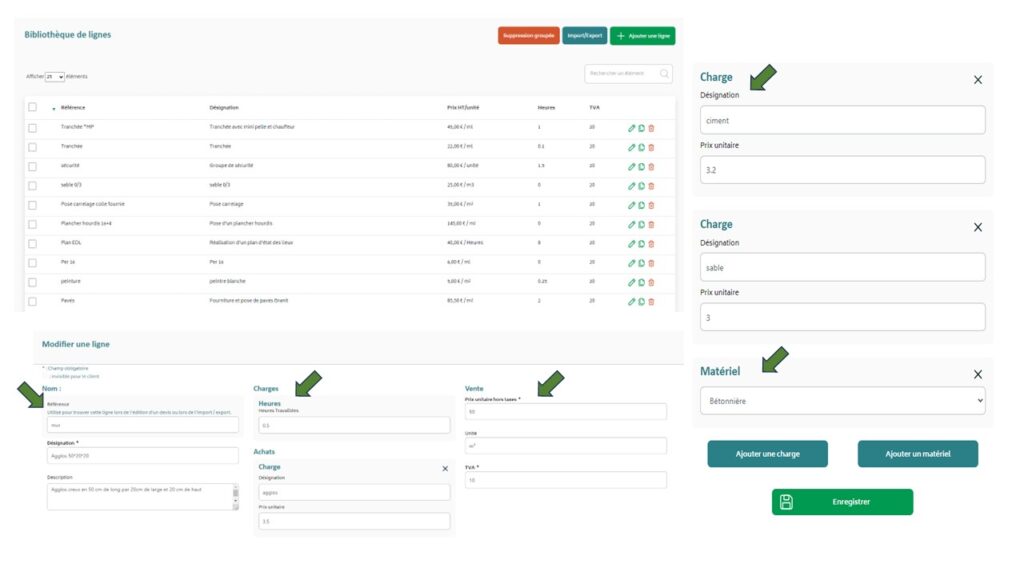Image resolution: width=1024 pixels, height=576 pixels.
Task: Remove the Matériel panel
Action: point(978,374)
